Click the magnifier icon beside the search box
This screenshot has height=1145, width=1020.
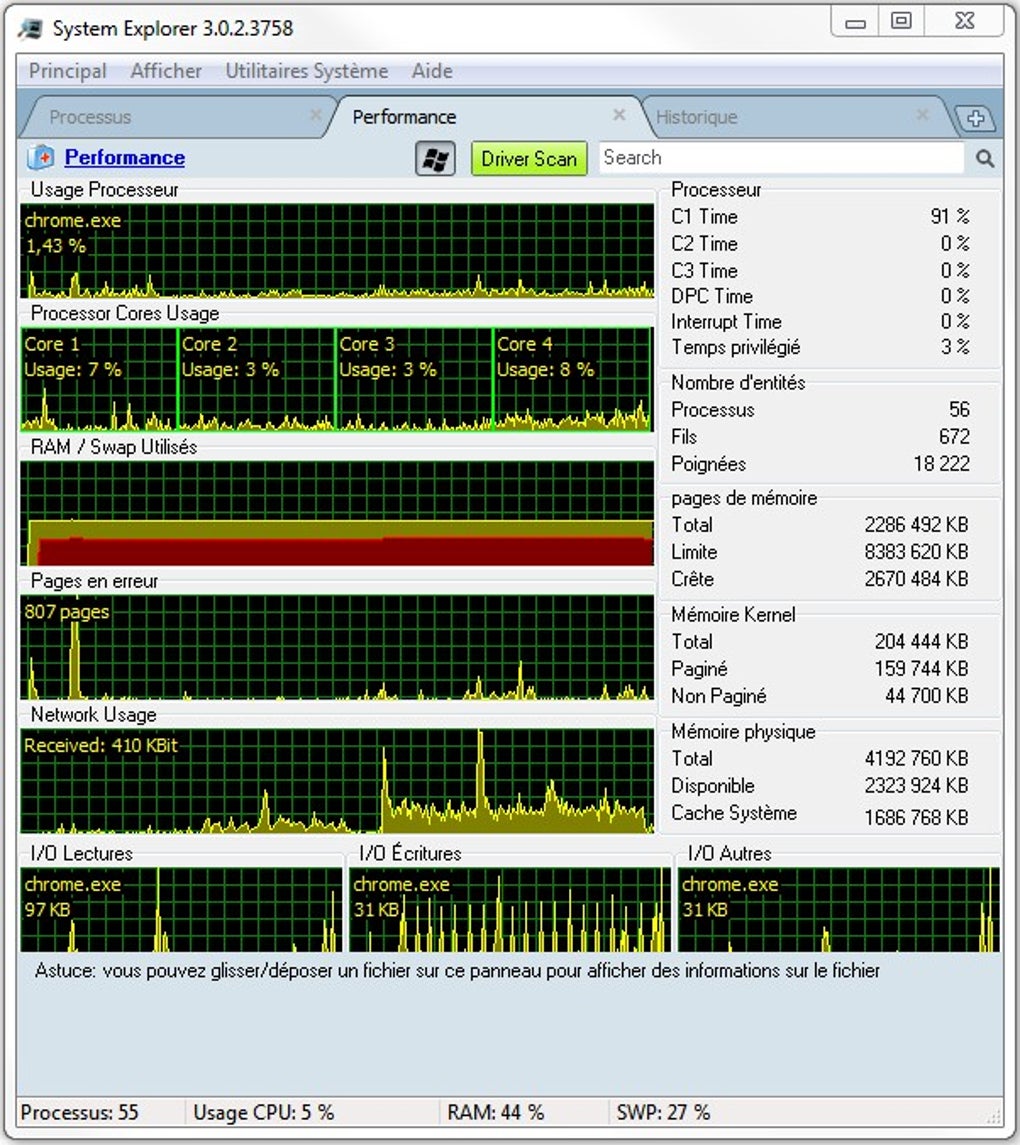point(984,158)
